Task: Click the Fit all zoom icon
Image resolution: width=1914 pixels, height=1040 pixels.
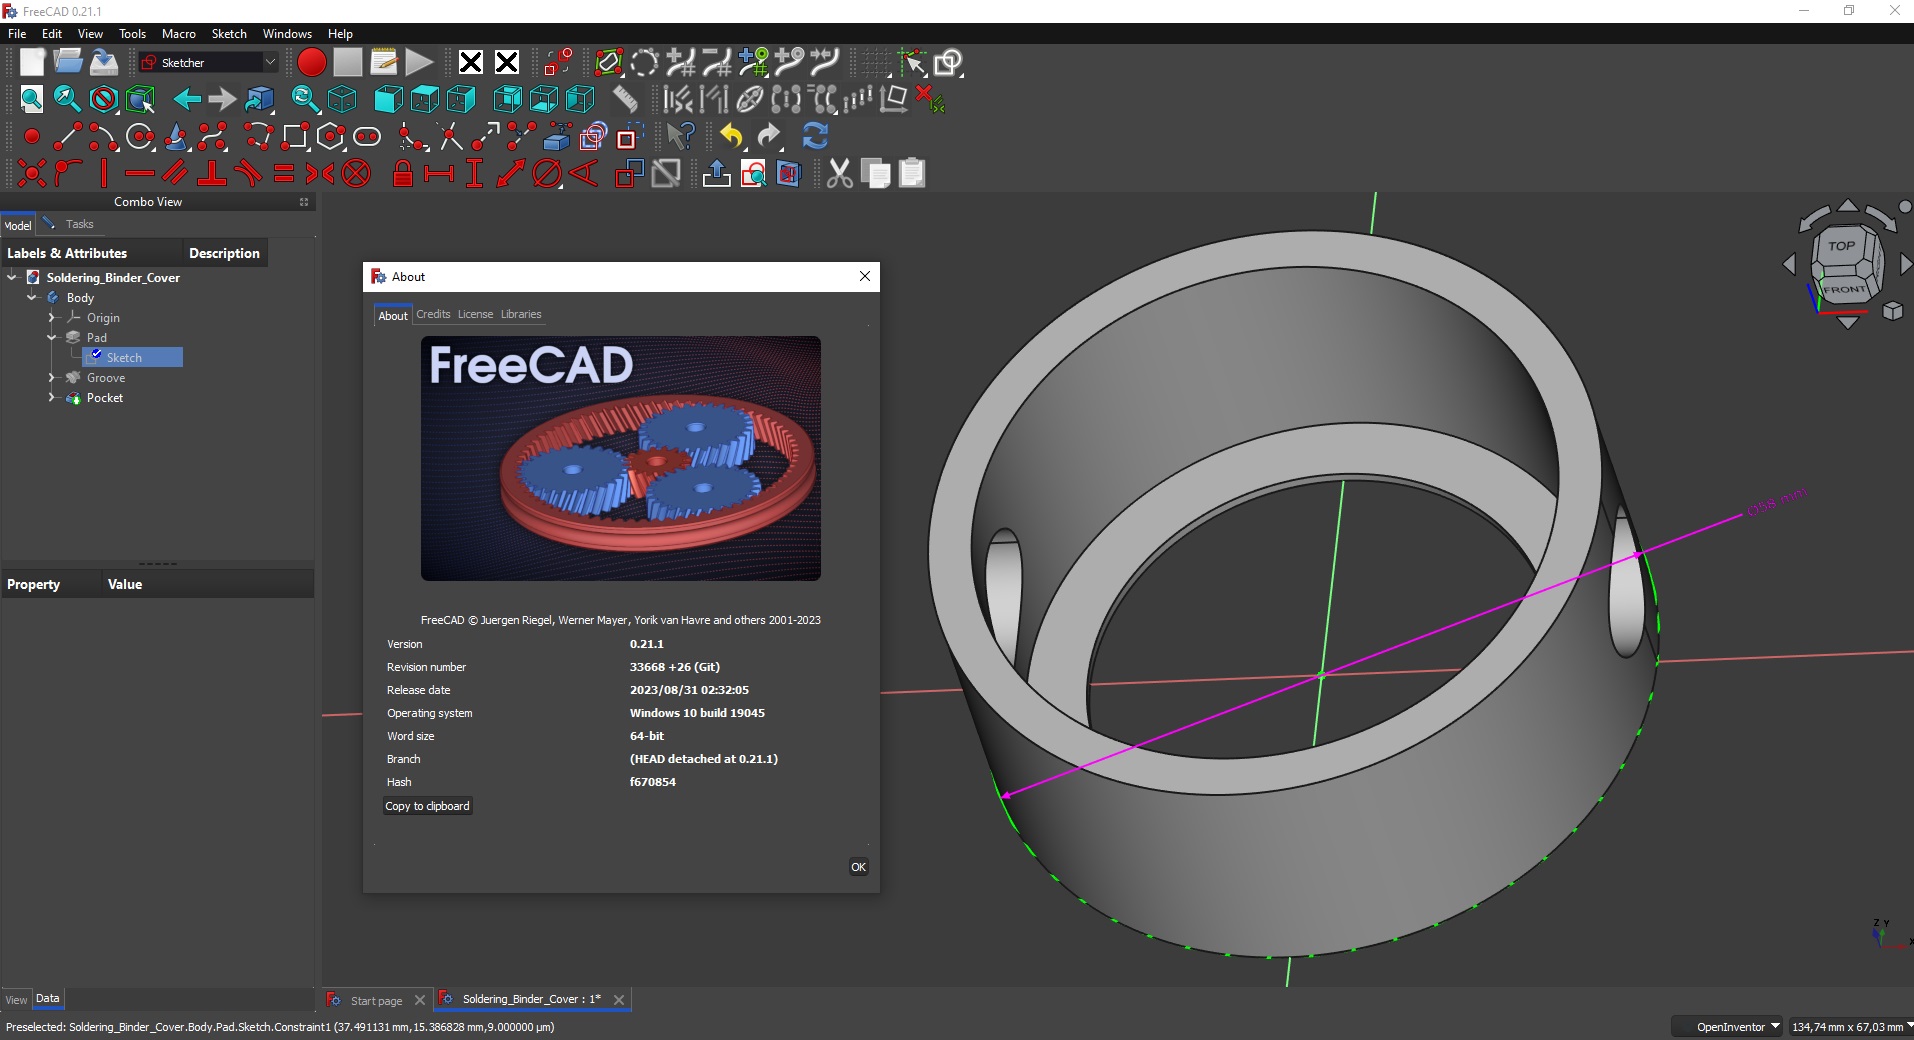Action: (32, 99)
